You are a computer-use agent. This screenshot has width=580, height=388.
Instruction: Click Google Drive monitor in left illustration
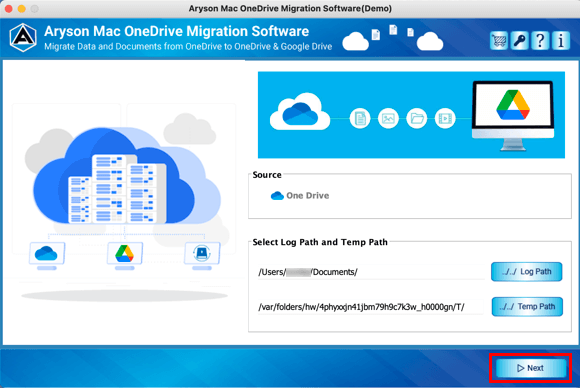point(125,255)
